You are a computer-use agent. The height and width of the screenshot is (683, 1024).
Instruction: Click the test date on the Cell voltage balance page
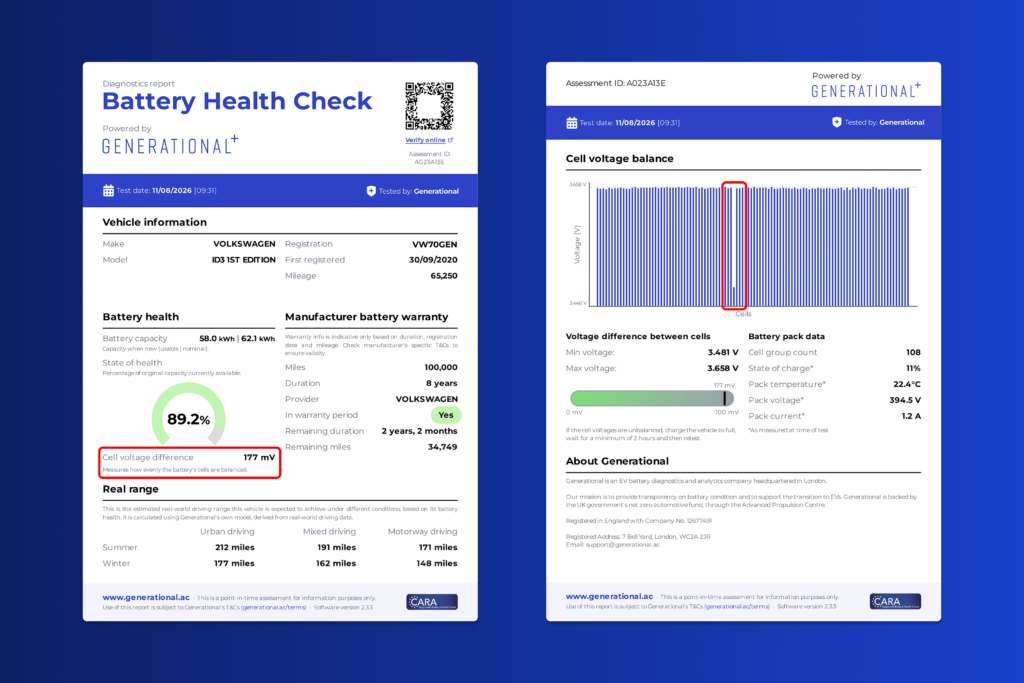[x=630, y=123]
